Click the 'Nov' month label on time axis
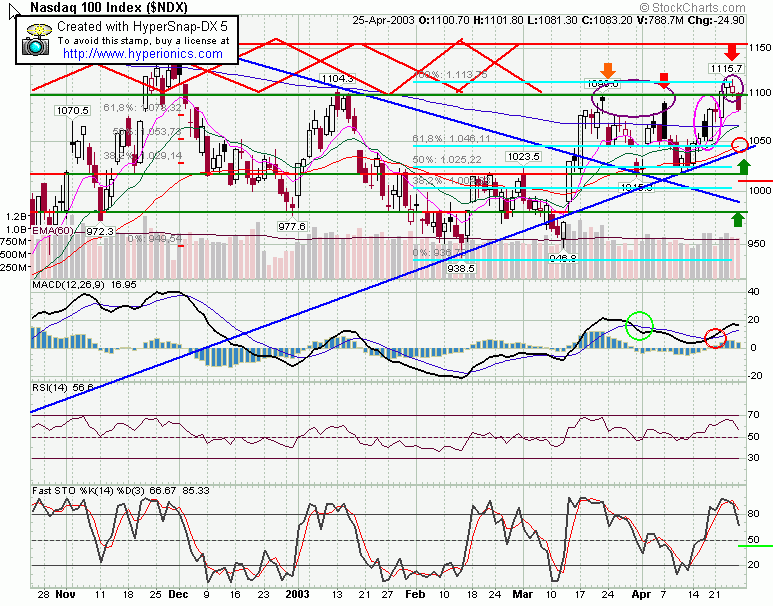 [x=65, y=594]
